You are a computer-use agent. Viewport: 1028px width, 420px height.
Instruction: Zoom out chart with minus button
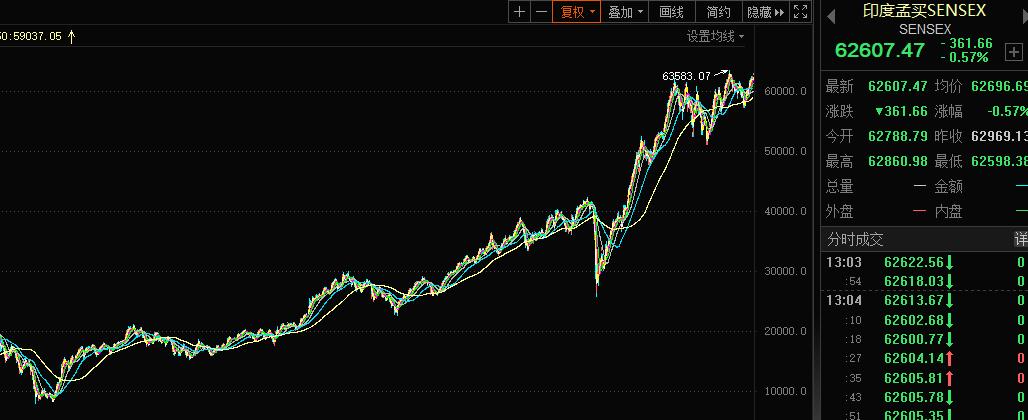(x=541, y=12)
